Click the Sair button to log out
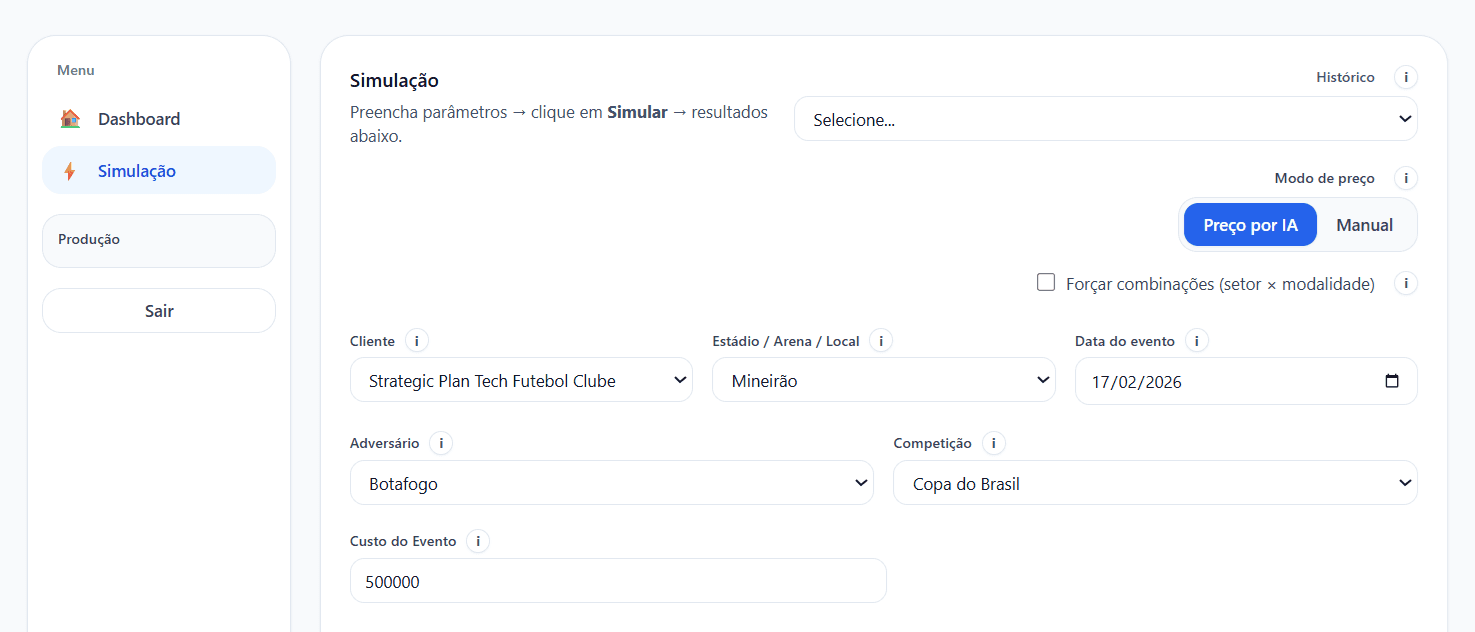The image size is (1475, 632). [x=158, y=310]
